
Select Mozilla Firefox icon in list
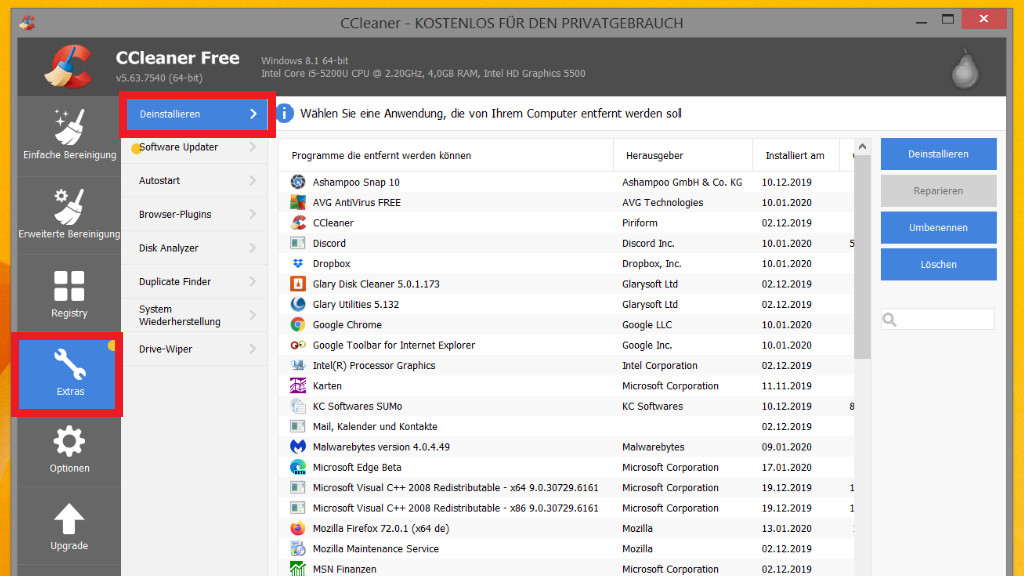point(297,528)
